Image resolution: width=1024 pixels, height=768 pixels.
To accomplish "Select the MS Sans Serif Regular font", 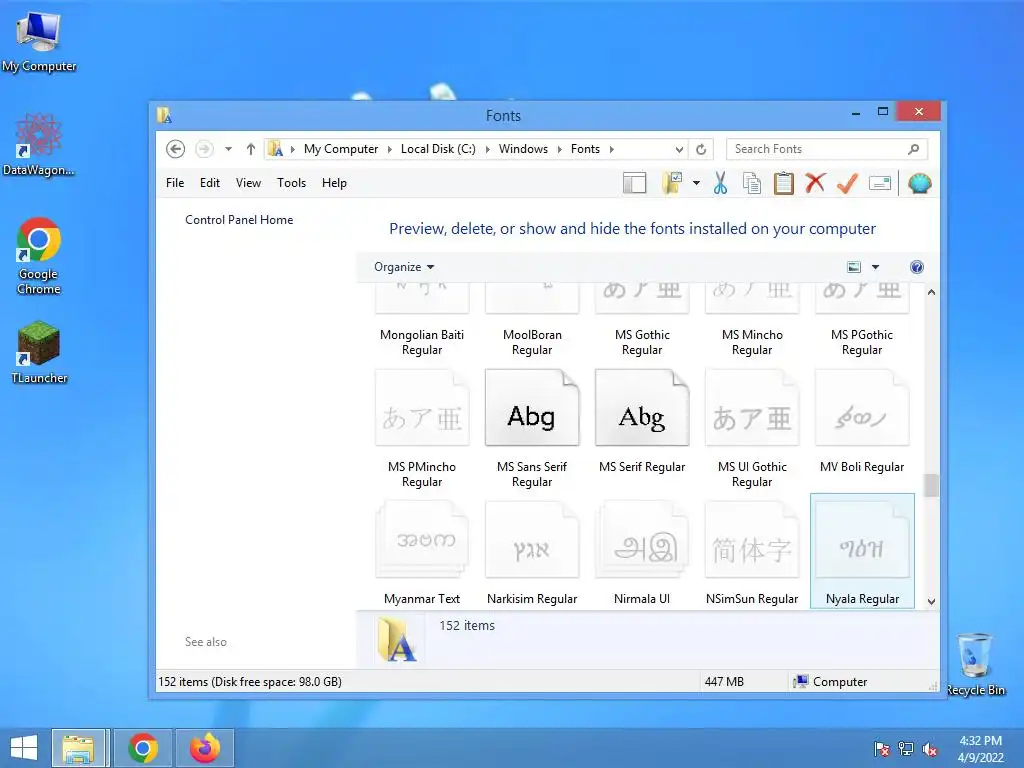I will pos(532,428).
